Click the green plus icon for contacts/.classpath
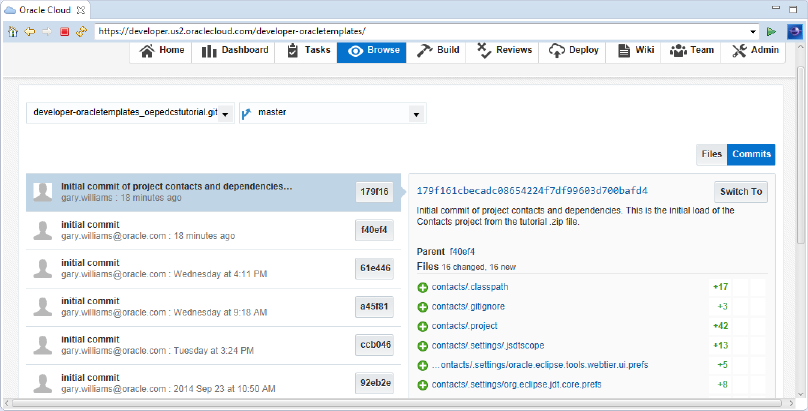The image size is (808, 411). [423, 287]
